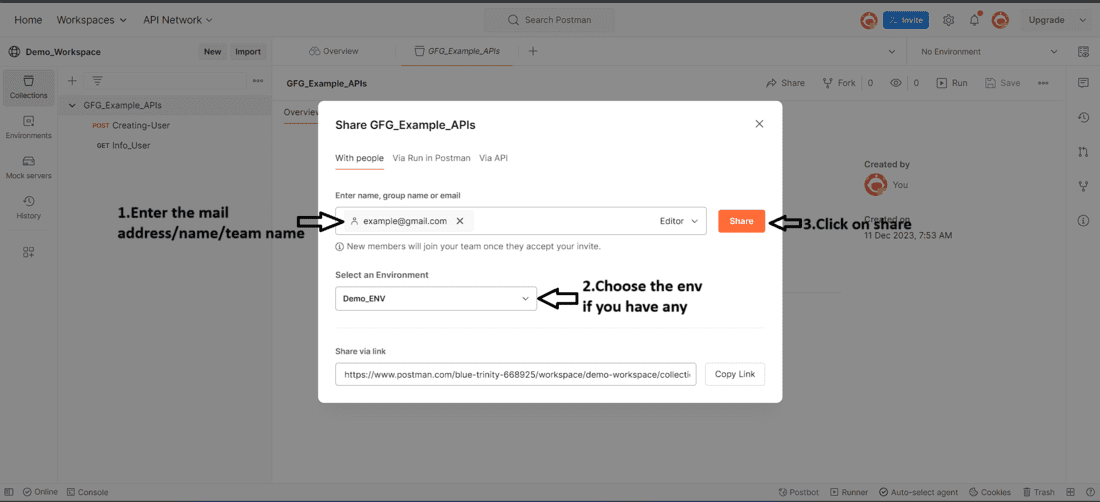Open Mock servers in the sidebar
1100x502 pixels.
pos(29,168)
